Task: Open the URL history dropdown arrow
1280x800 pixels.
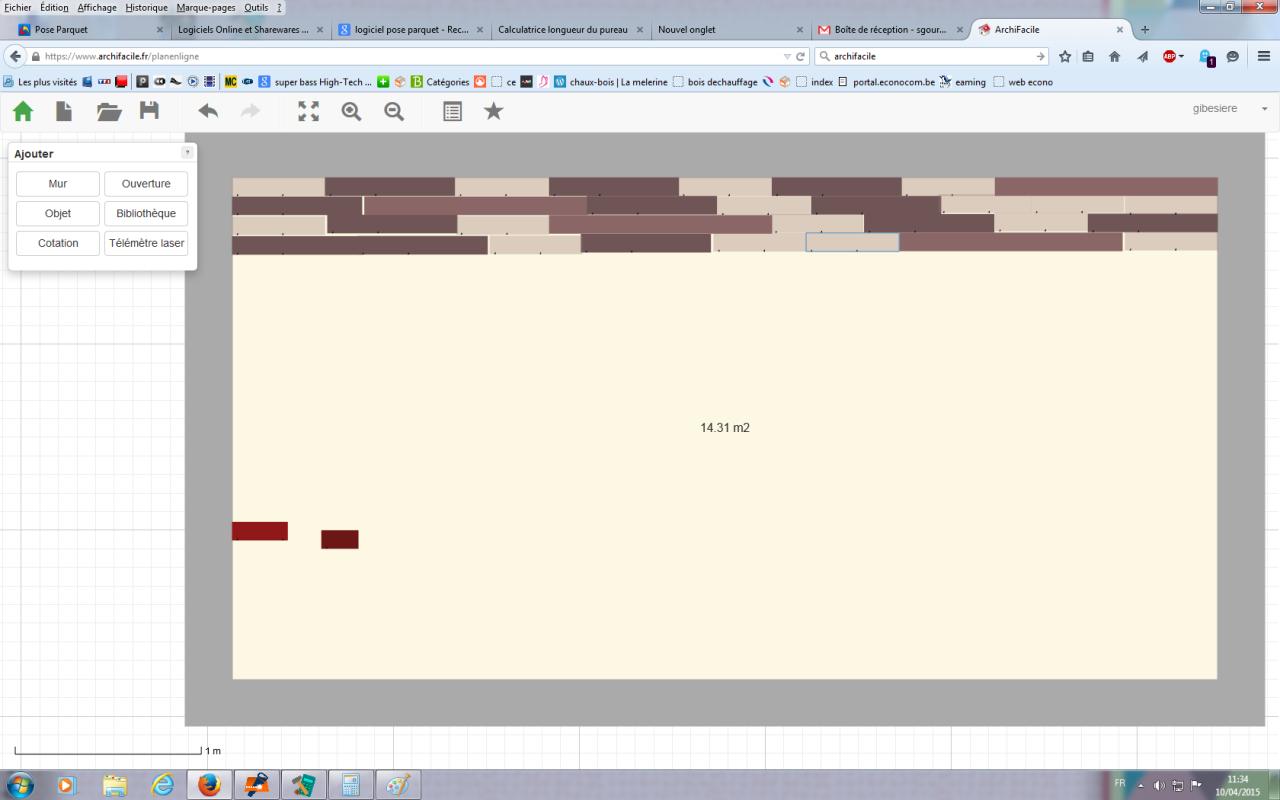Action: point(788,57)
